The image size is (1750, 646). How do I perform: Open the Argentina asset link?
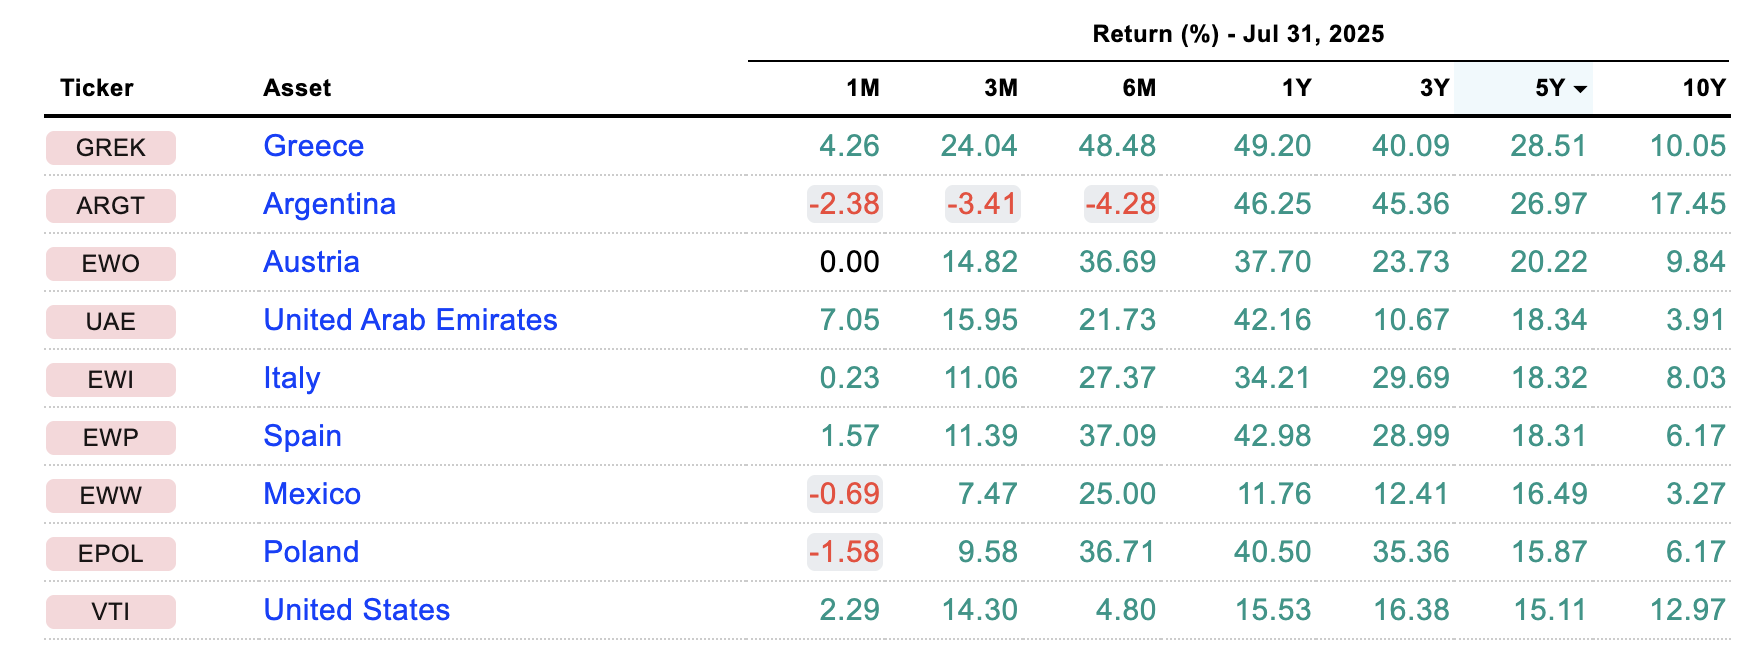[329, 204]
